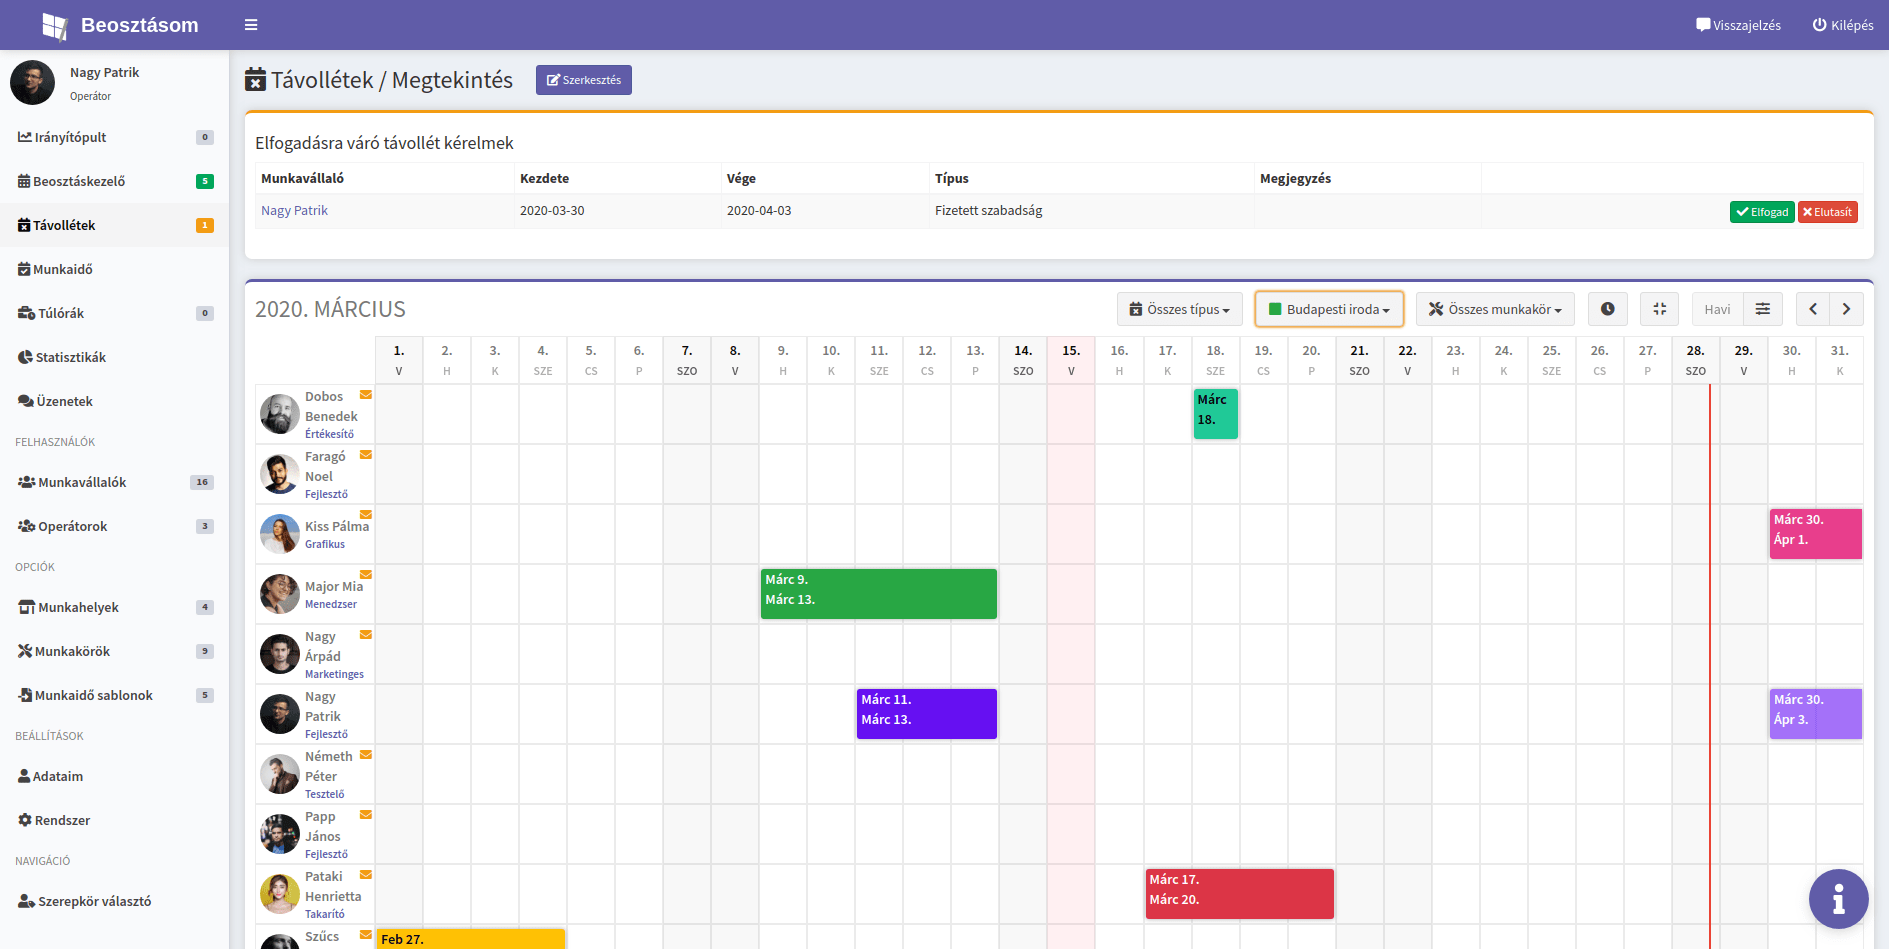Screen dimensions: 1889x949
Task: Go to previous month with left arrow
Action: (1812, 309)
